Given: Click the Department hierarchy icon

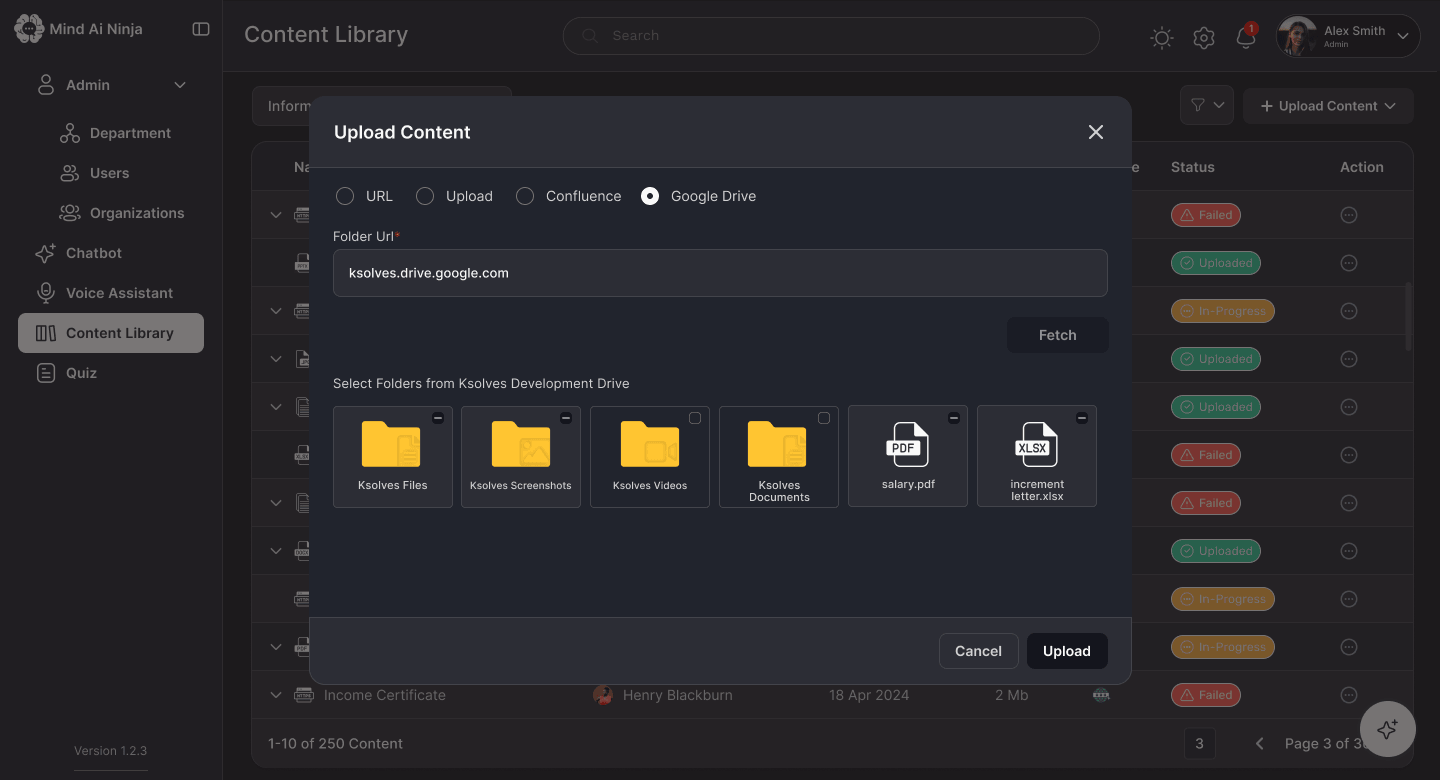Looking at the screenshot, I should coord(70,133).
